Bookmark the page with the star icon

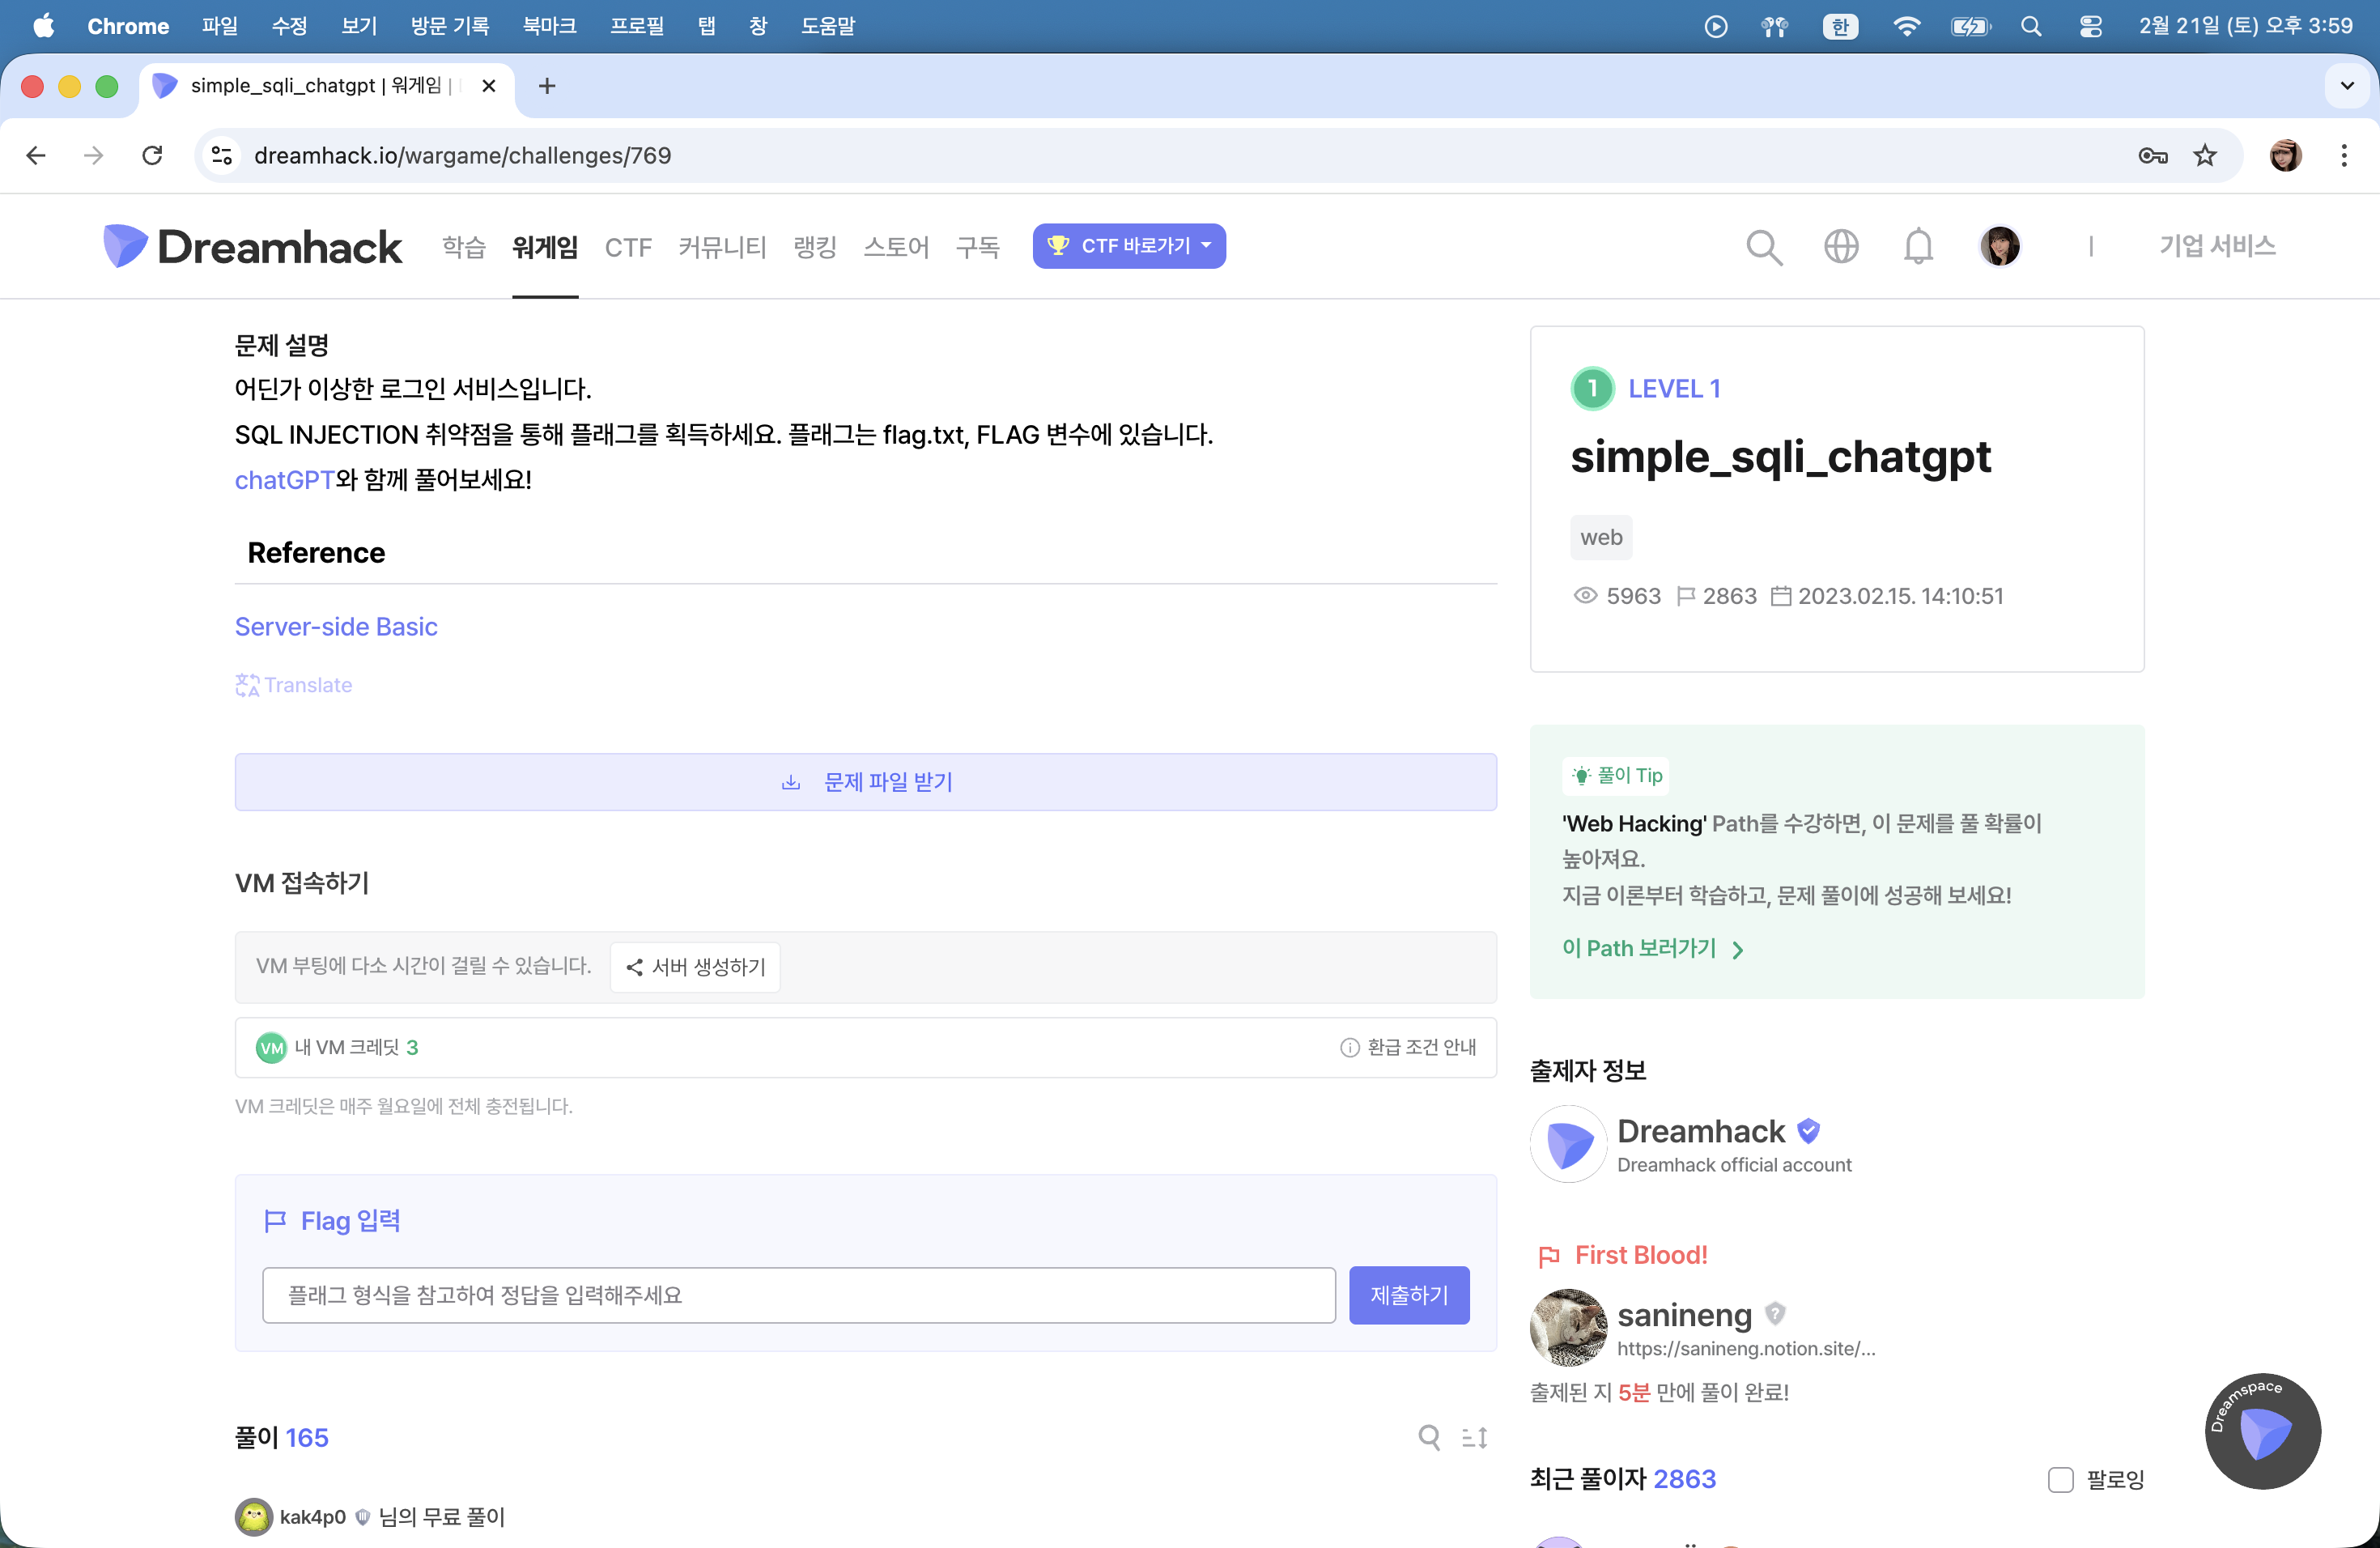click(x=2204, y=155)
